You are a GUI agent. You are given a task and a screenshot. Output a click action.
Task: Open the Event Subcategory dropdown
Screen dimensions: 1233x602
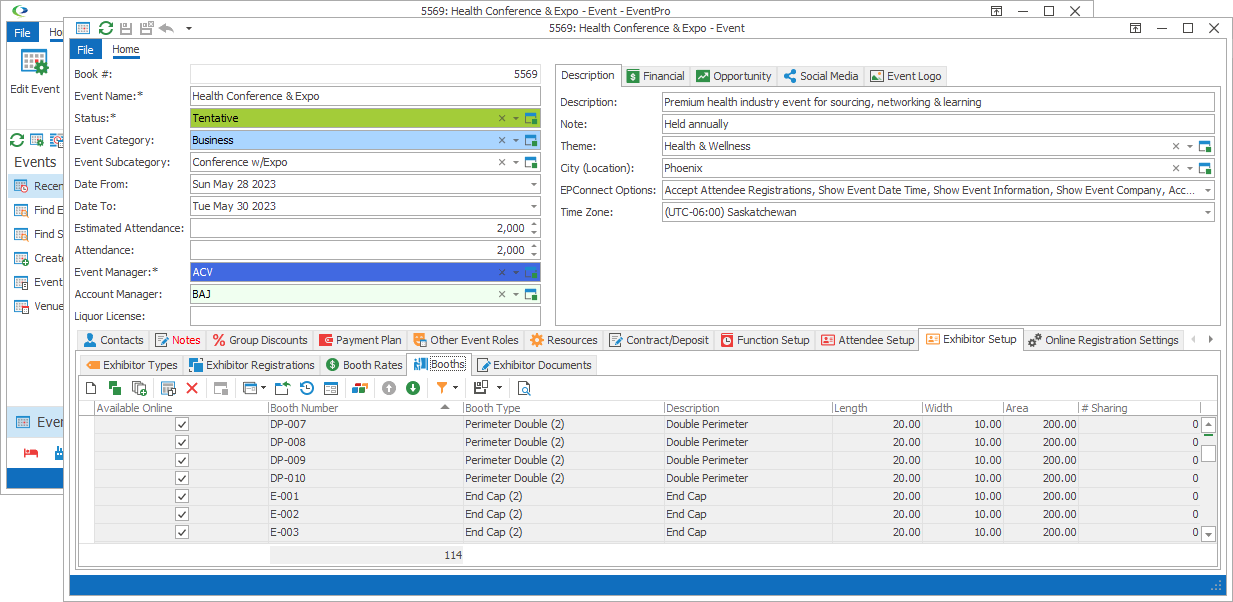pyautogui.click(x=516, y=162)
